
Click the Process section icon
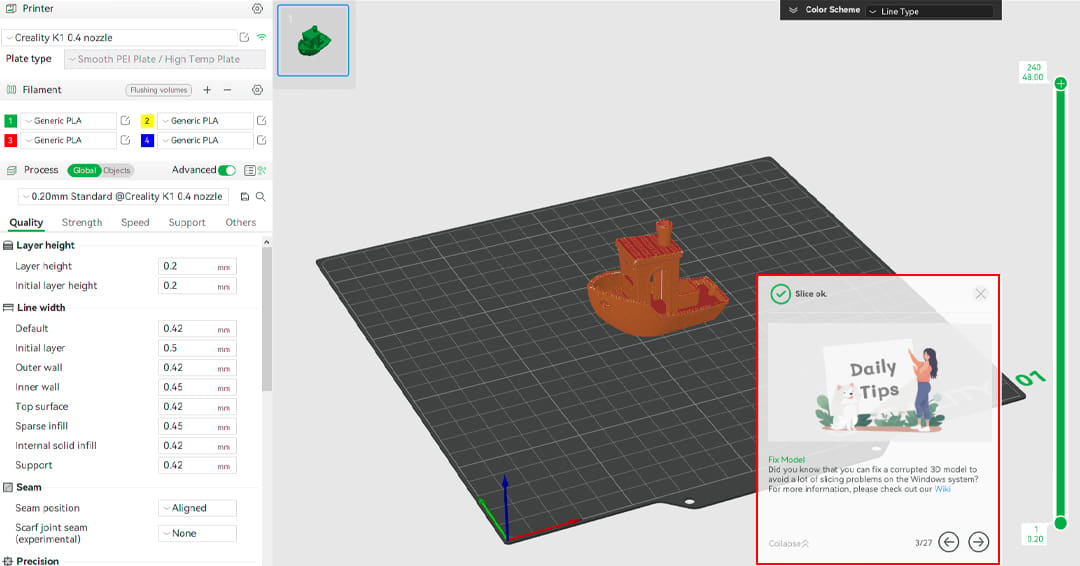[11, 170]
